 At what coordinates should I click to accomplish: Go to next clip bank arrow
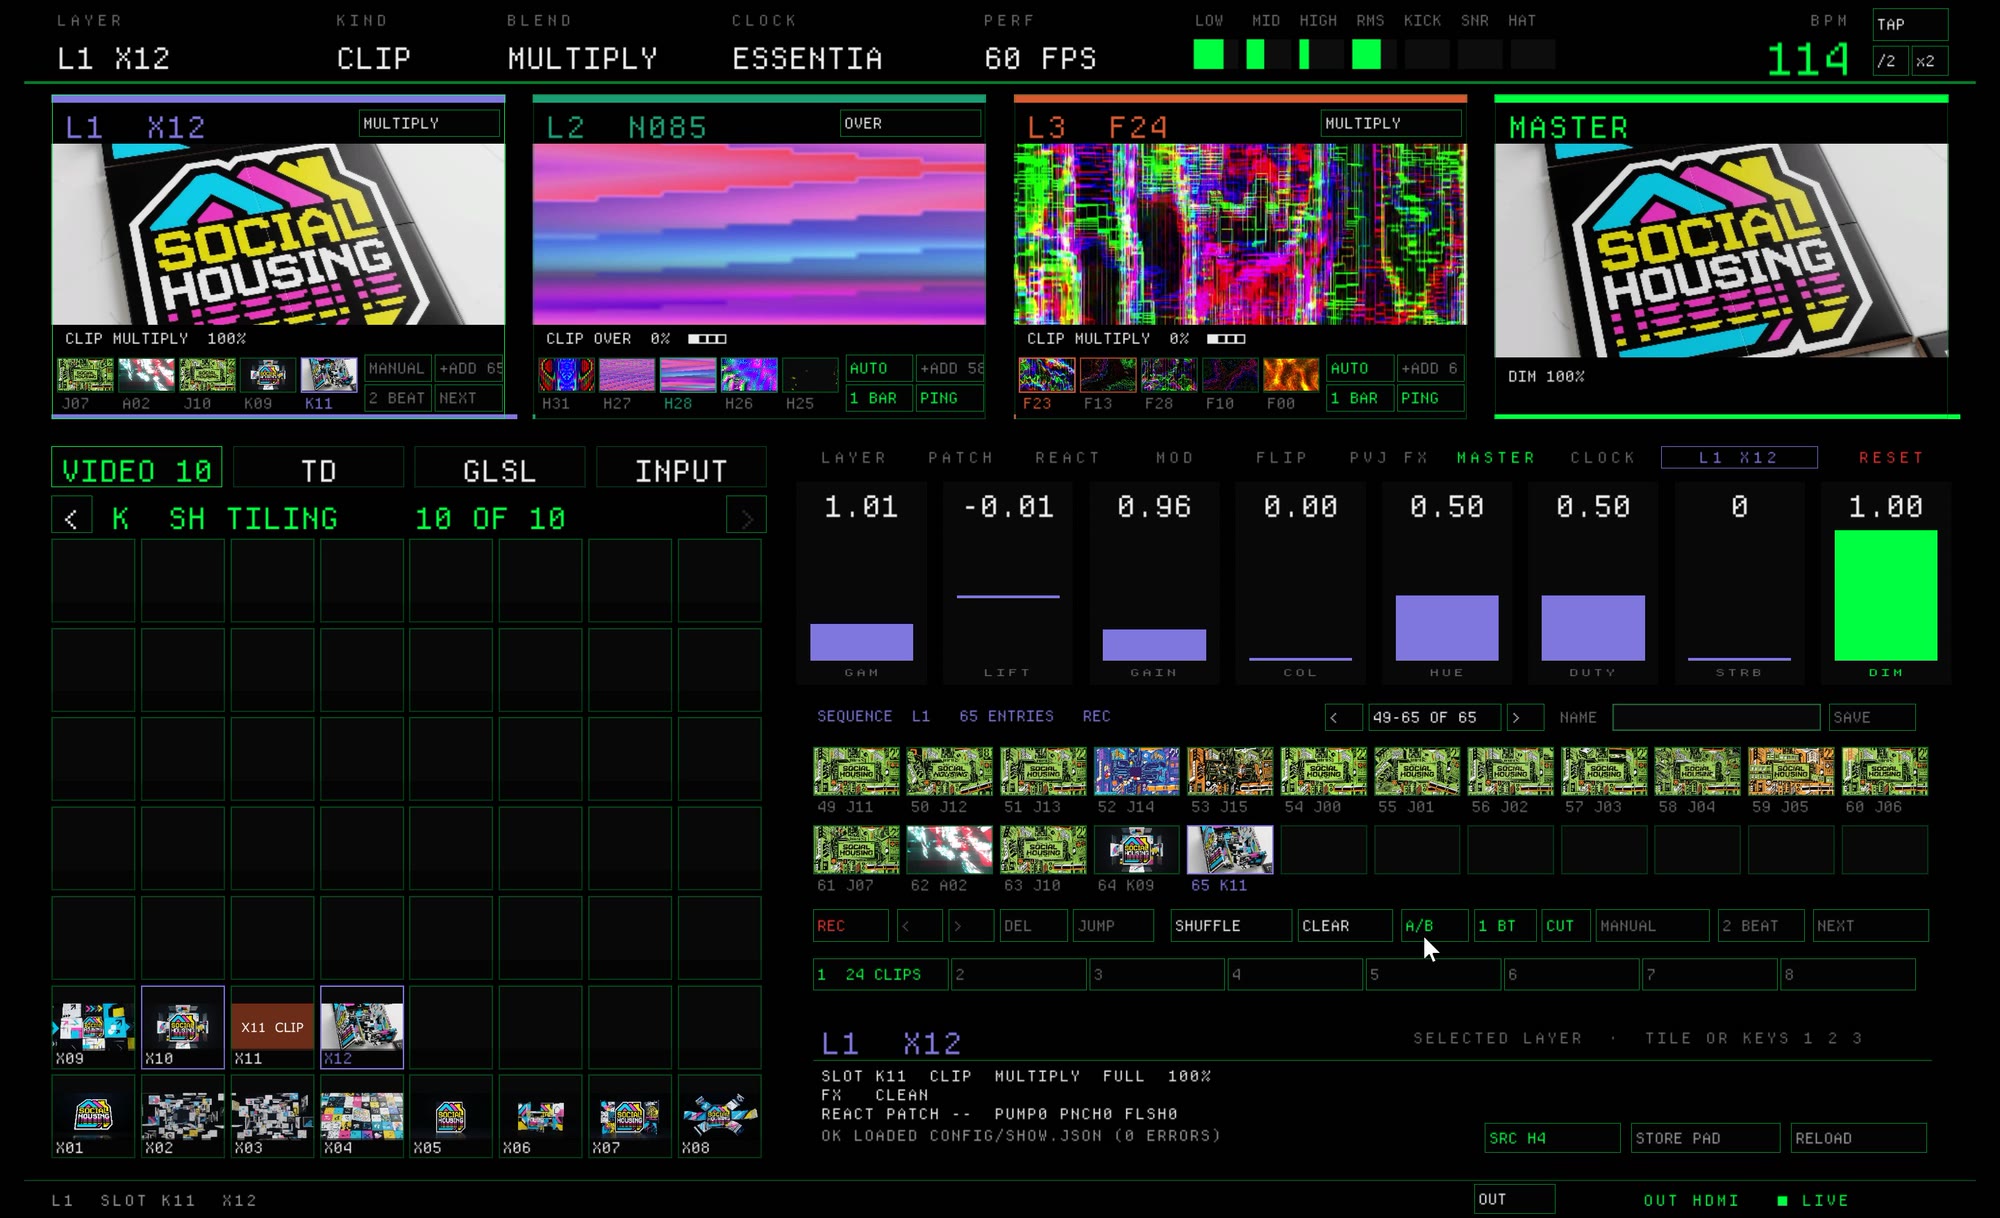pos(746,517)
